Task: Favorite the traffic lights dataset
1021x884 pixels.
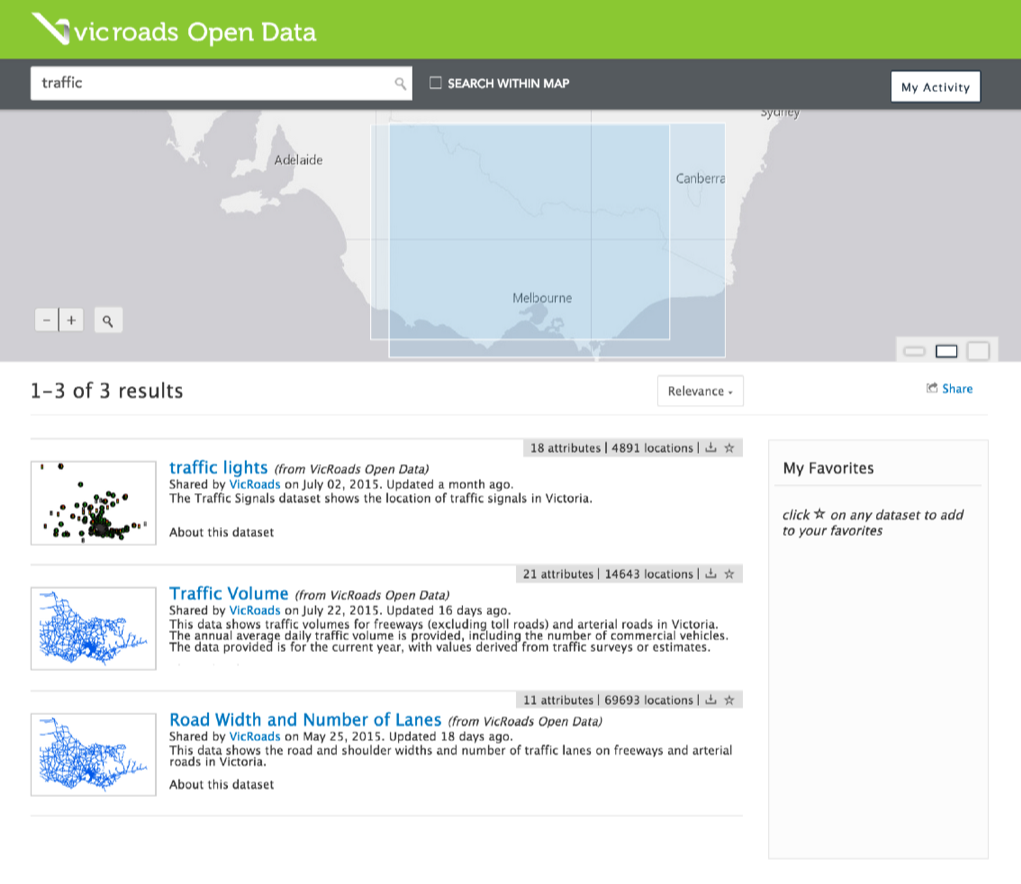Action: click(x=729, y=448)
